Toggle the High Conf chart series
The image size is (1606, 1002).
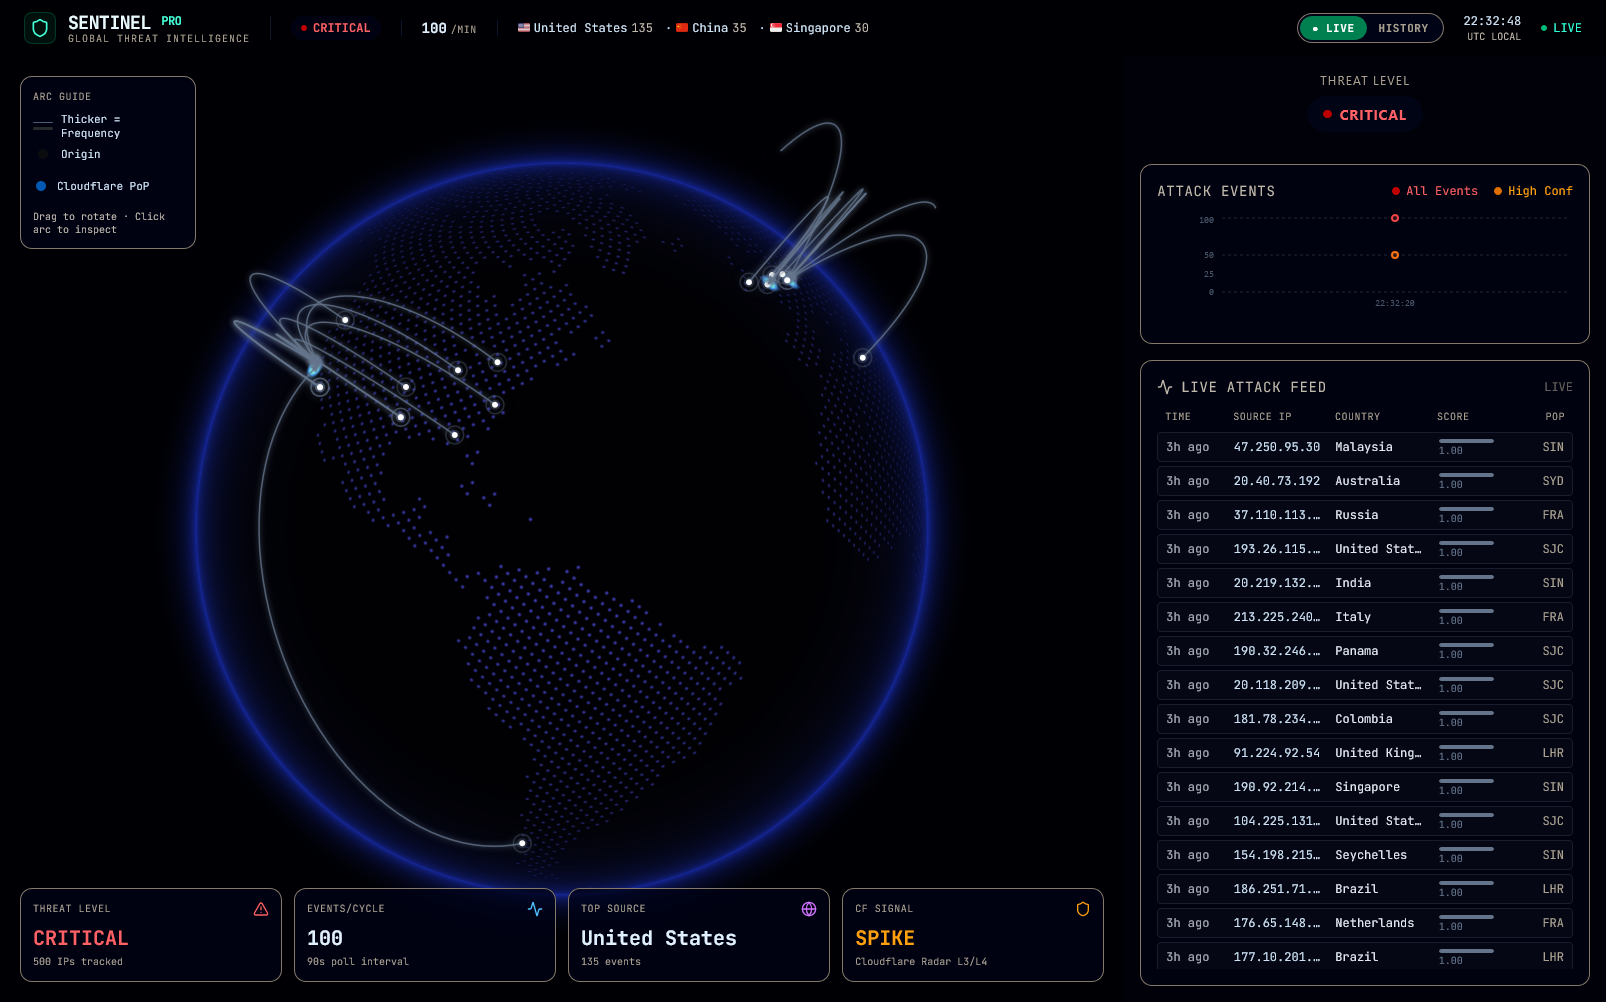click(x=1533, y=191)
